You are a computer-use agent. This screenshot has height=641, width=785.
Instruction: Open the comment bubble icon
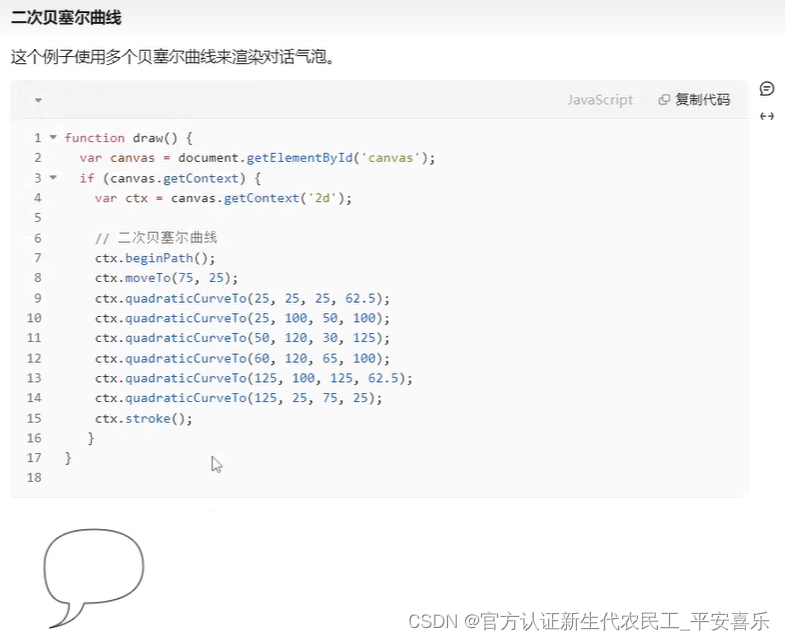coord(766,89)
